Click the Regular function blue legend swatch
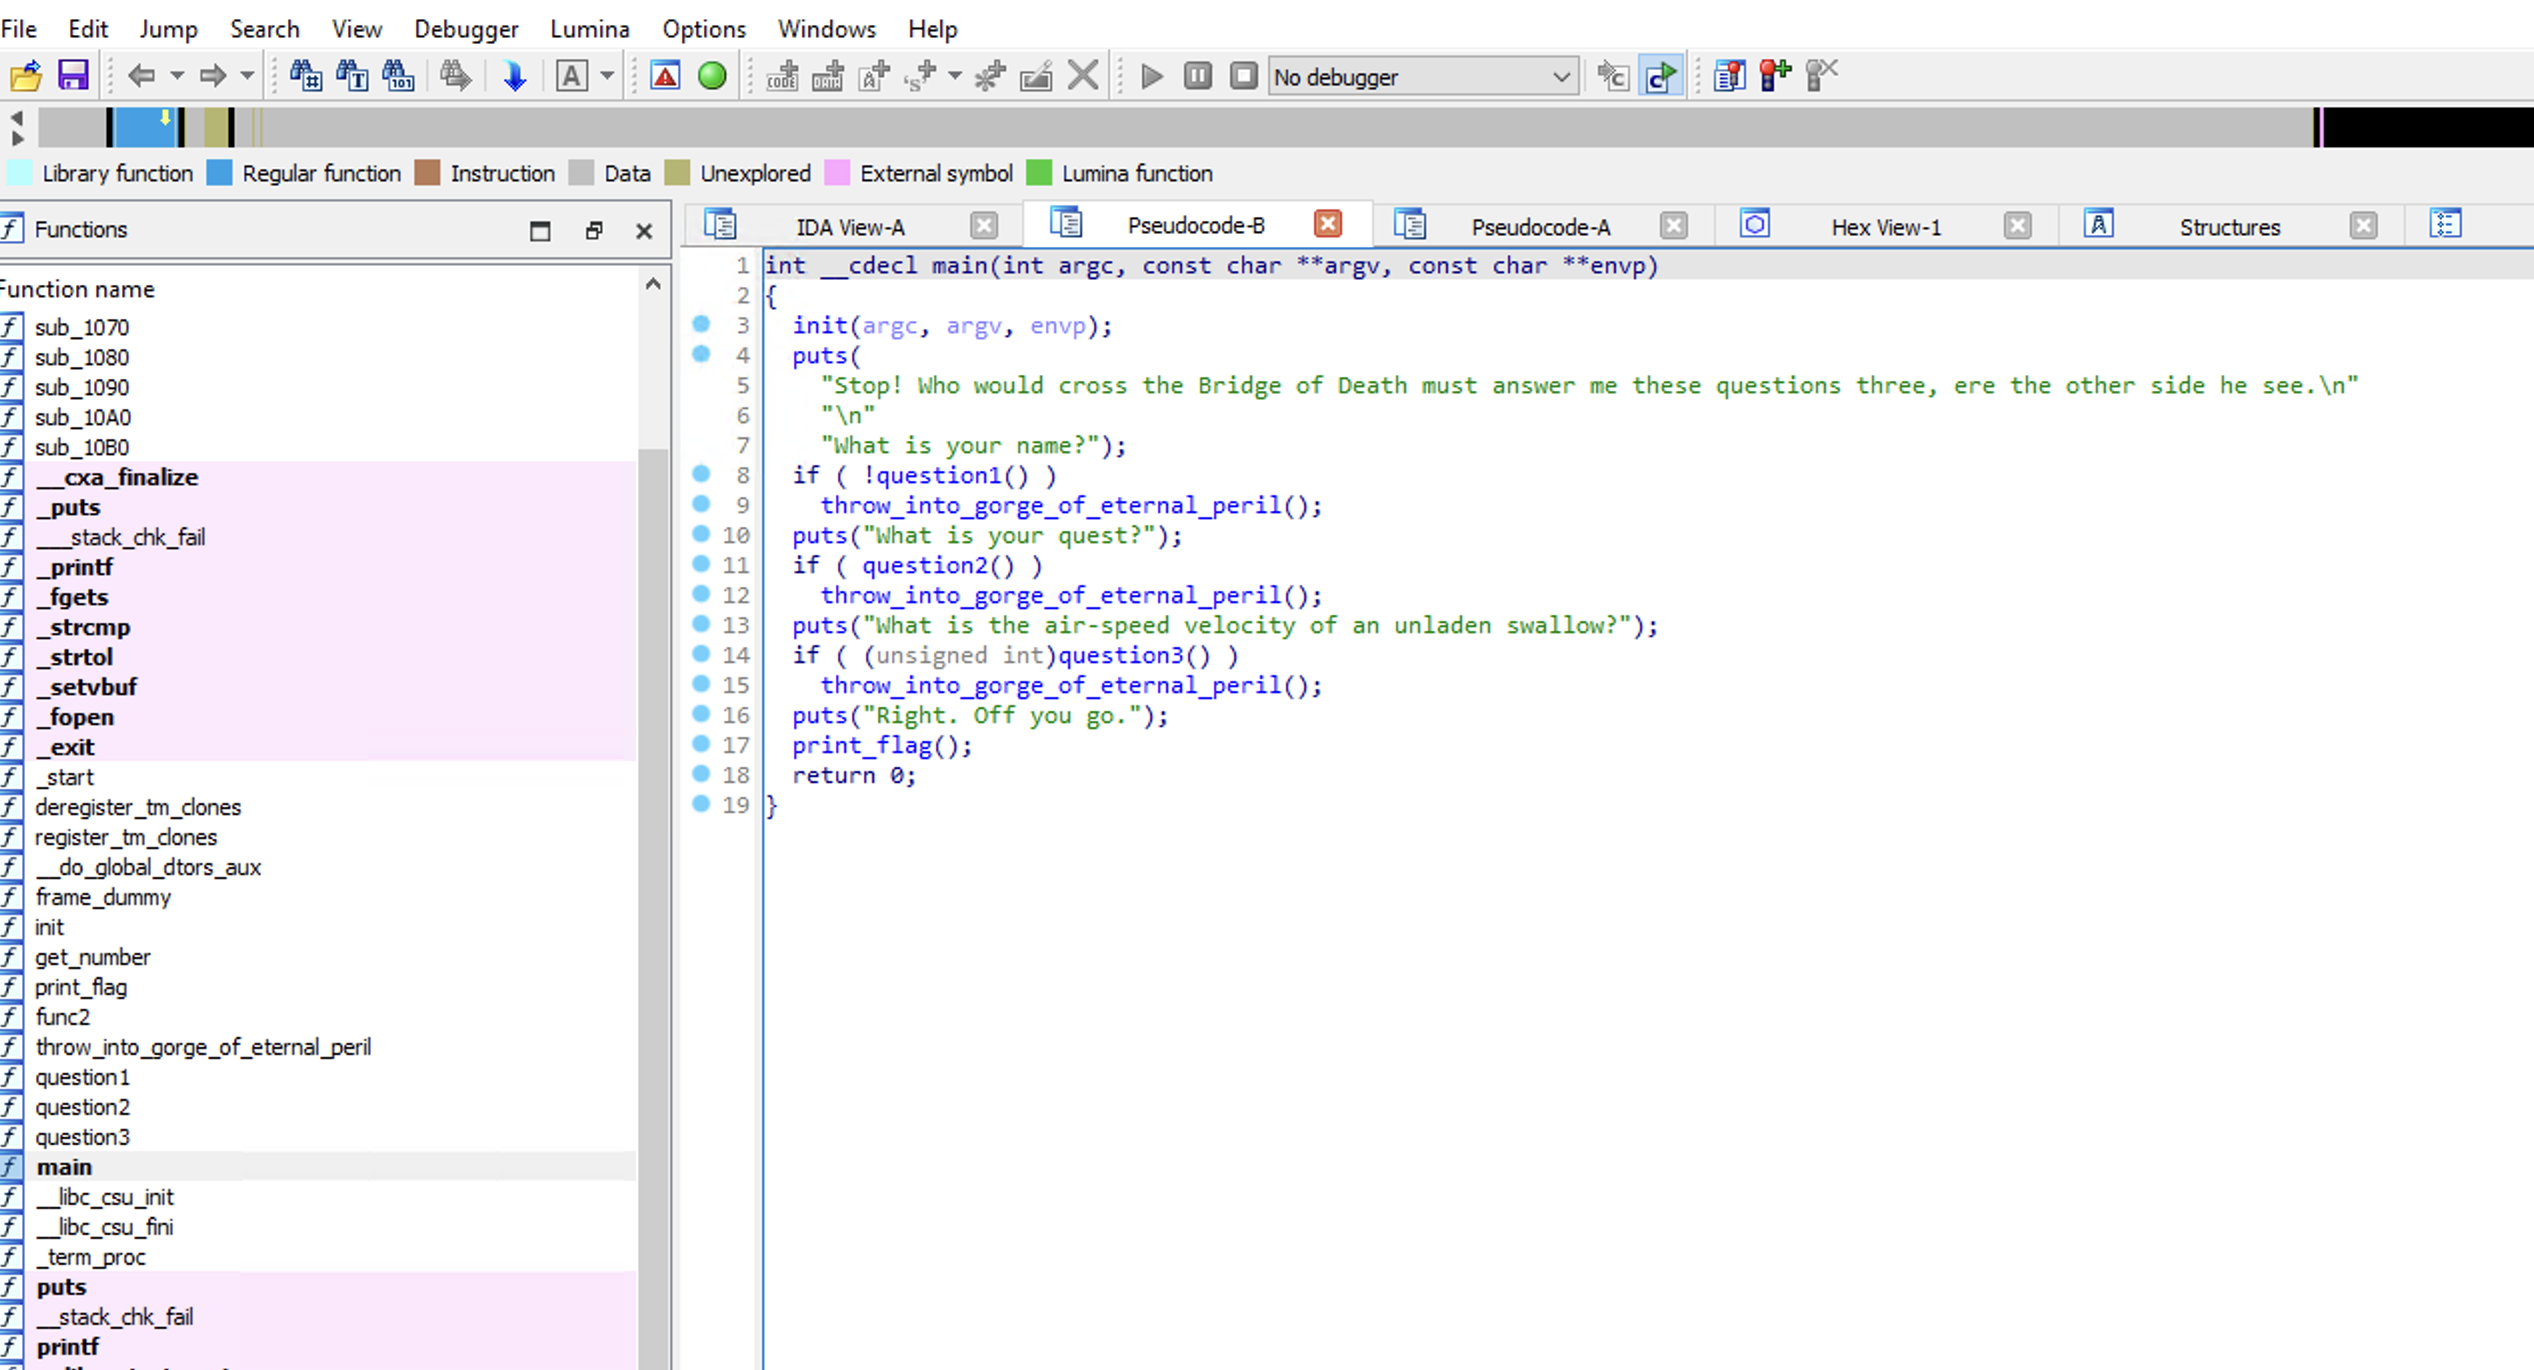This screenshot has height=1370, width=2534. coord(219,173)
